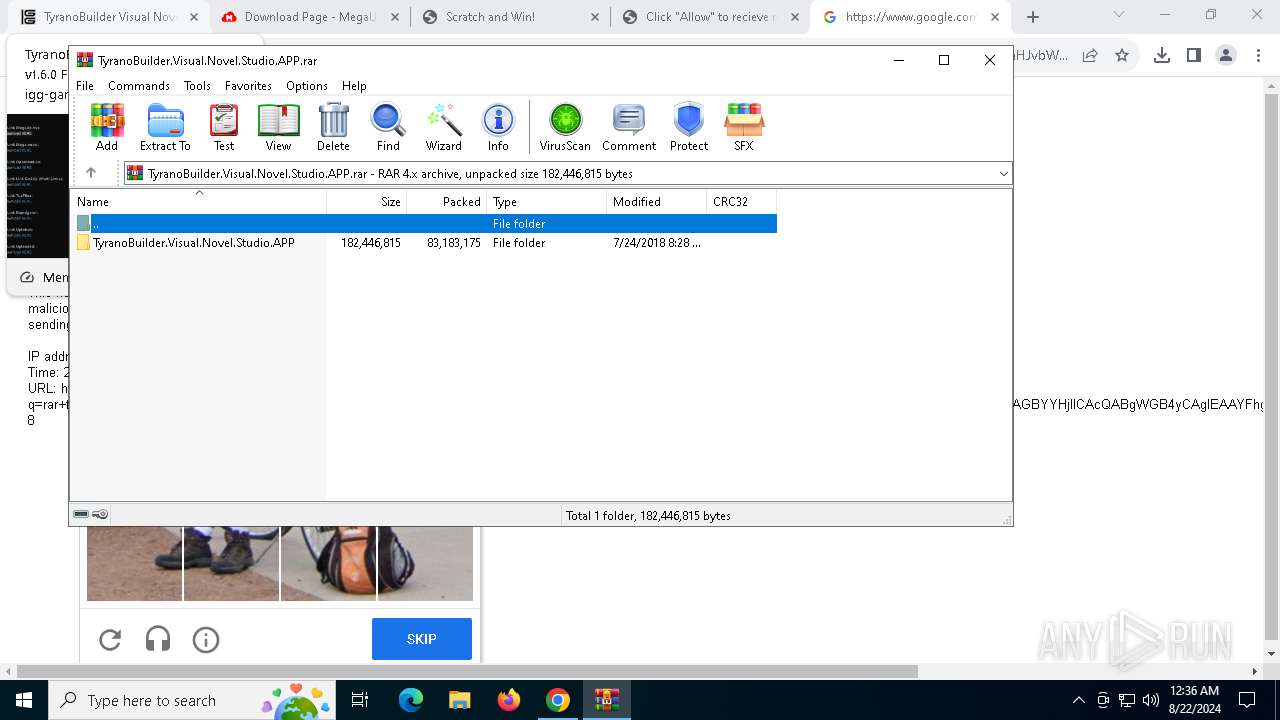Toggle Chrome side panel icon

tap(1194, 56)
